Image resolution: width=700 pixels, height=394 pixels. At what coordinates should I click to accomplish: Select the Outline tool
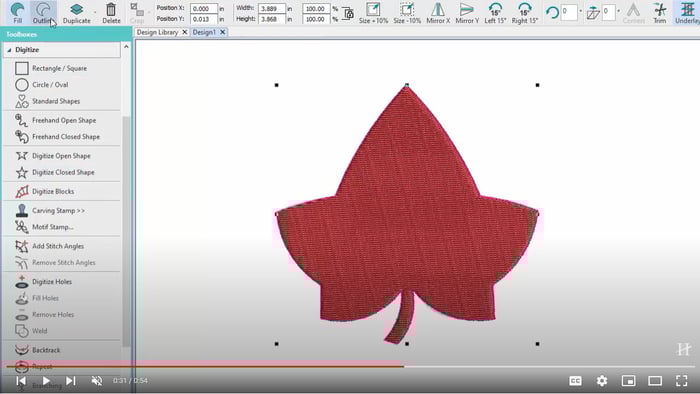coord(43,12)
